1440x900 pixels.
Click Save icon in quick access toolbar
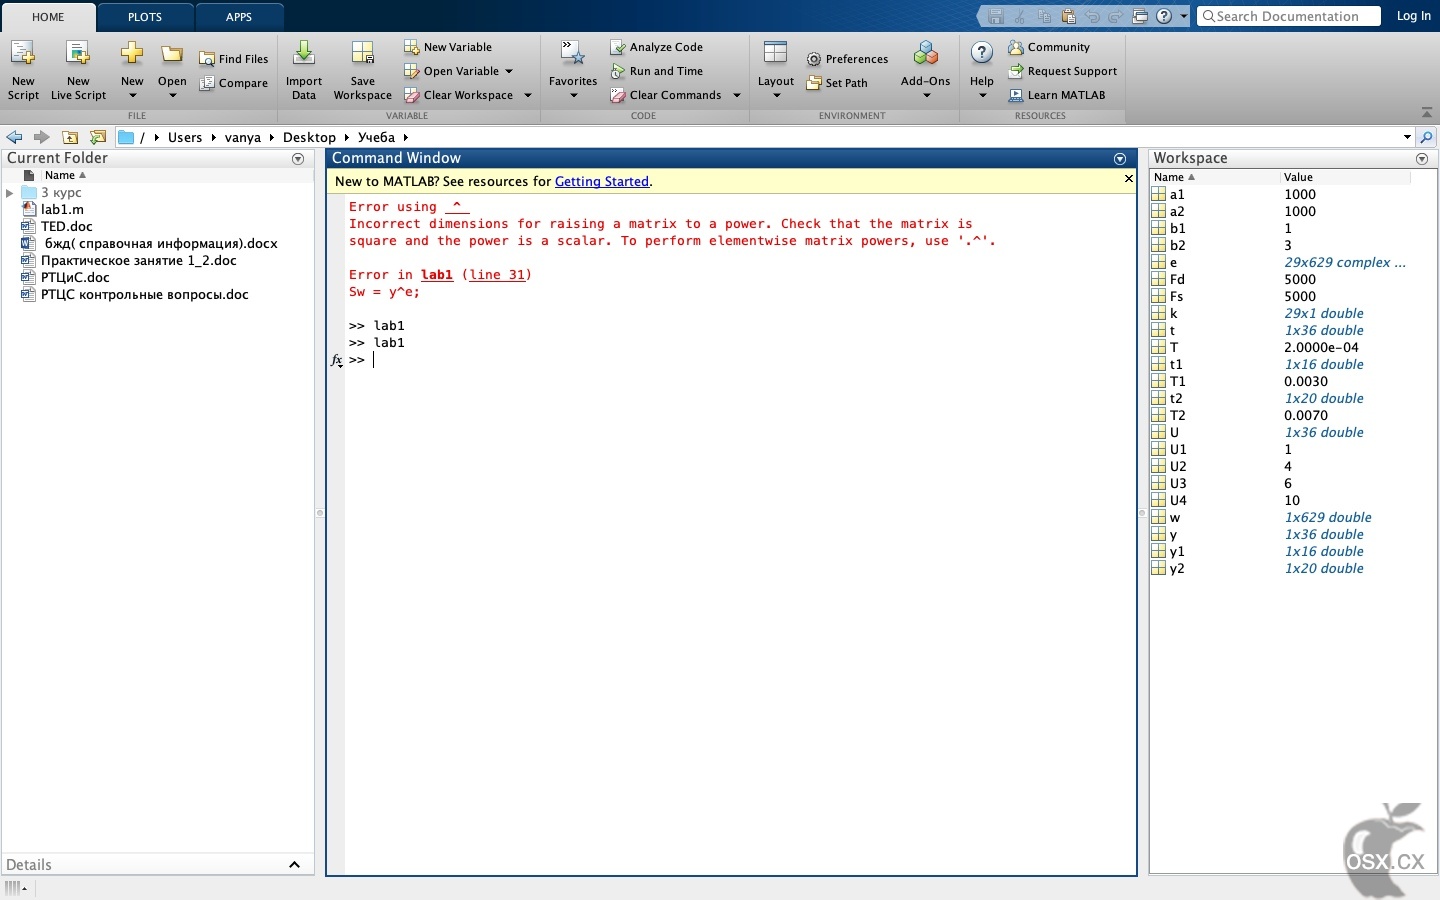[x=995, y=16]
